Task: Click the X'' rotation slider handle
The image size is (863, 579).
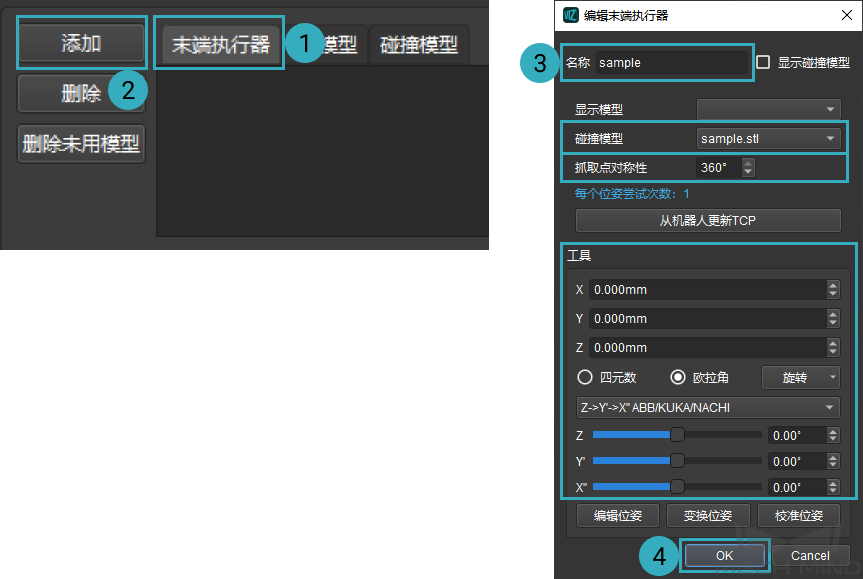Action: [677, 487]
